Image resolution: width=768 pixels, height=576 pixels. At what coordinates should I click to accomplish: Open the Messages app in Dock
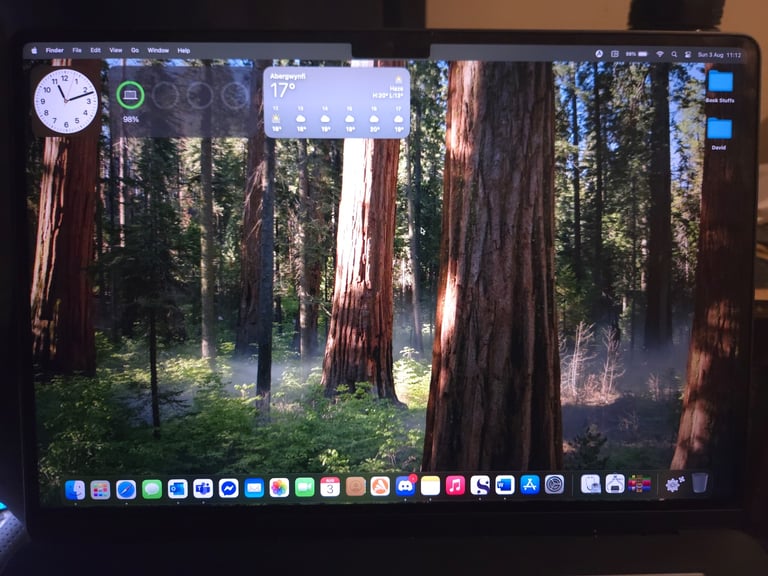[152, 489]
